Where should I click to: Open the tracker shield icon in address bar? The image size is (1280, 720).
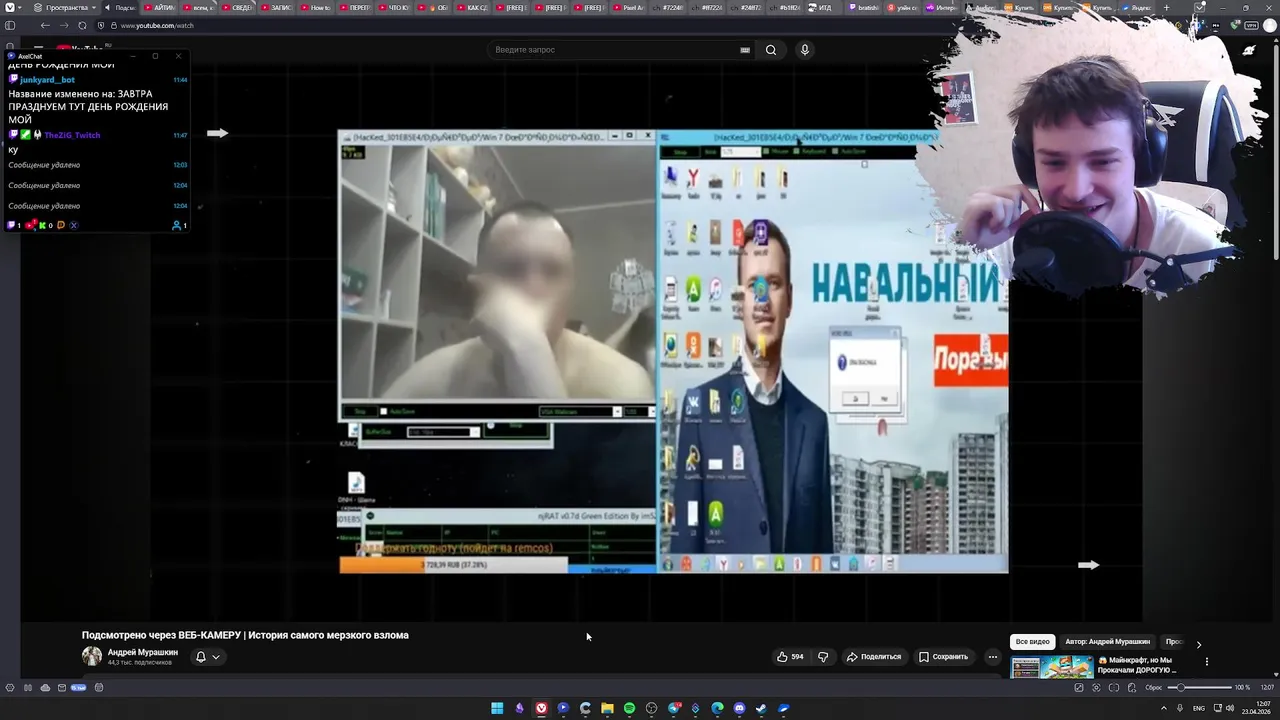pyautogui.click(x=100, y=25)
